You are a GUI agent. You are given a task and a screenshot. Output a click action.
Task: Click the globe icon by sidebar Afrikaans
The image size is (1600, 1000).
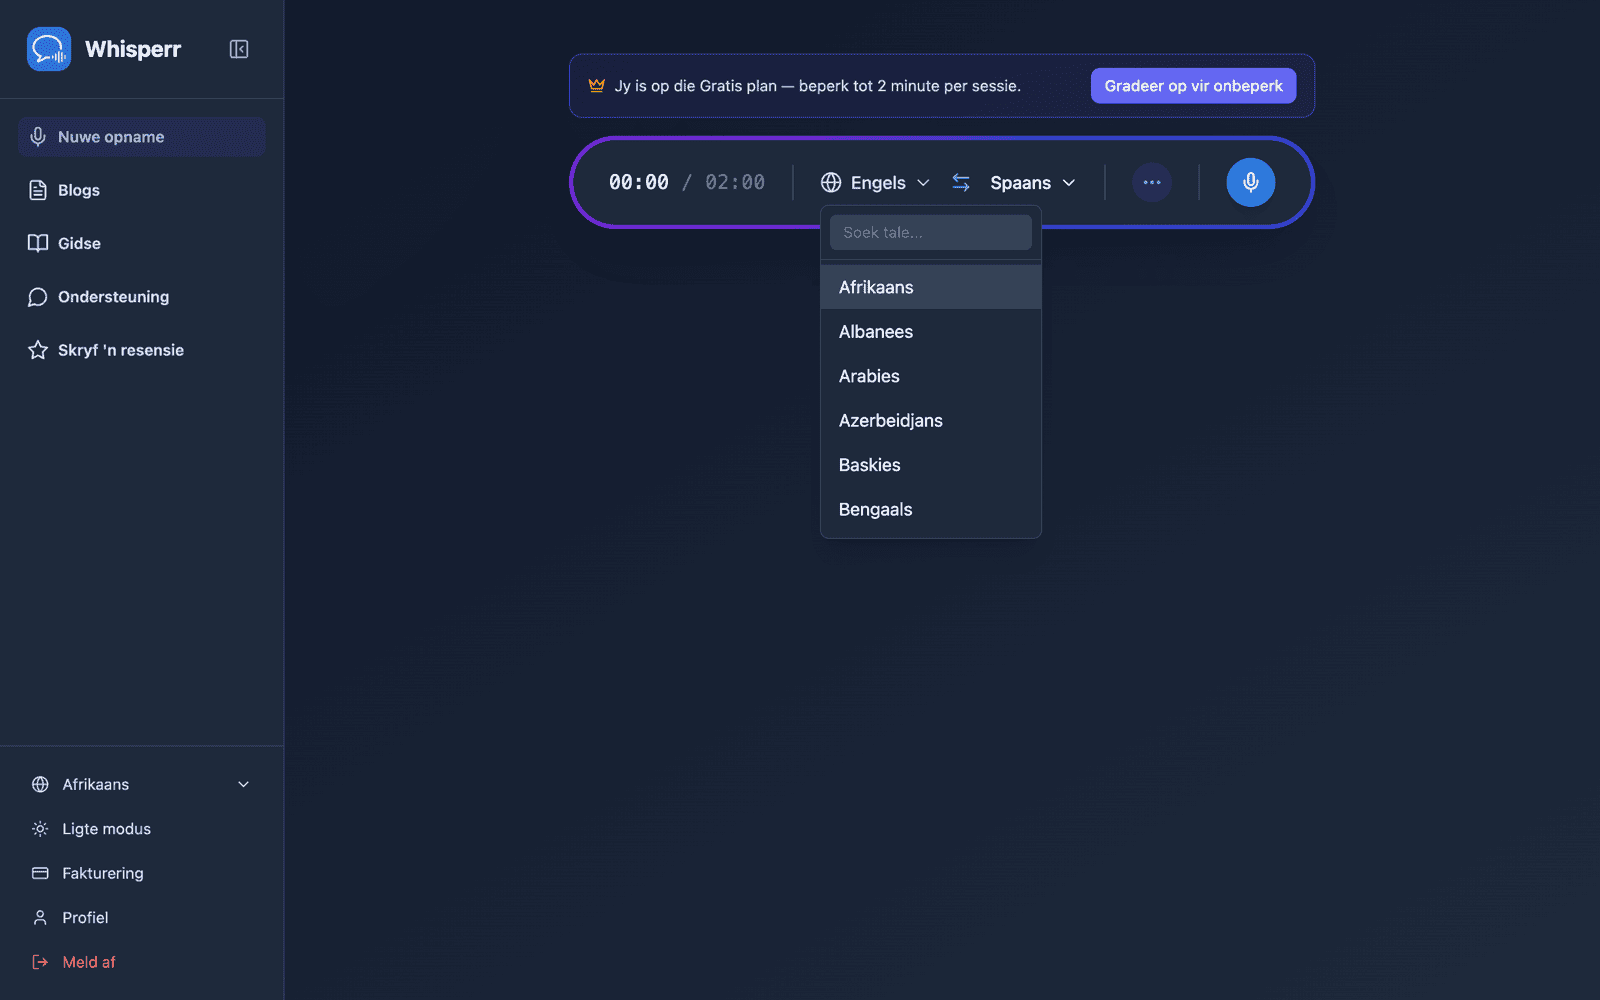(40, 784)
